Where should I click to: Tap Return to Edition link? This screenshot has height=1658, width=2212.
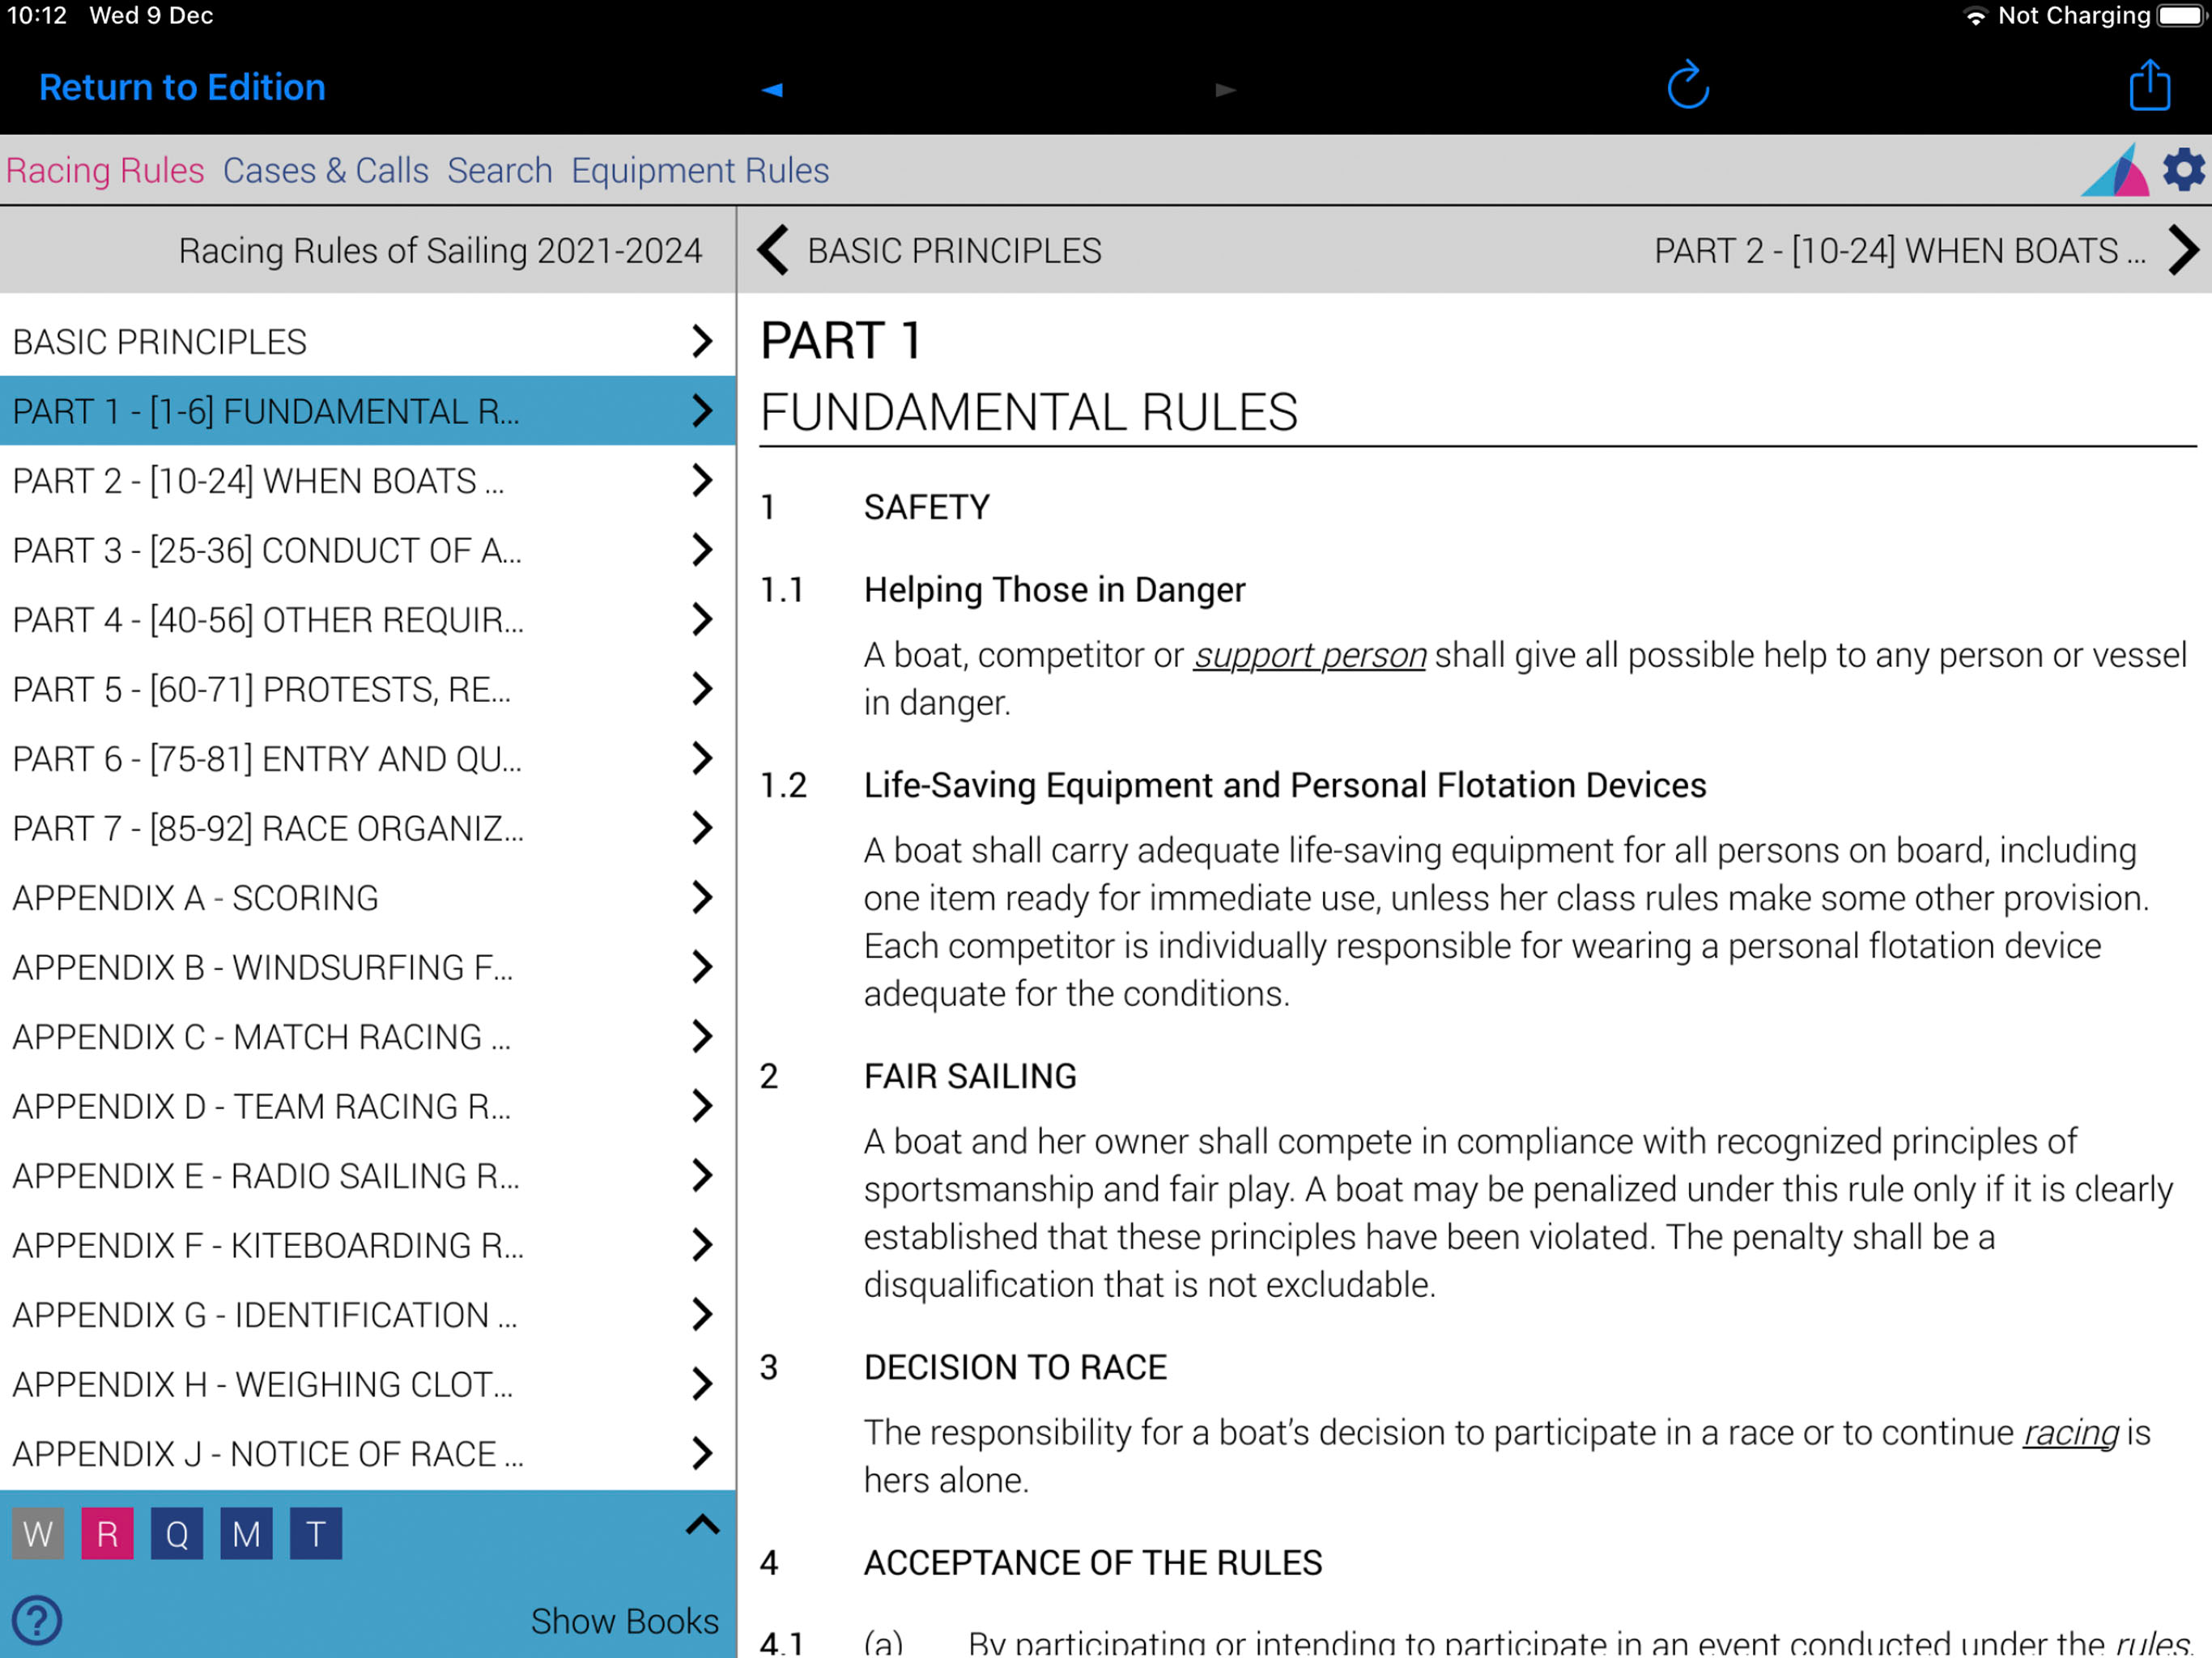click(182, 88)
